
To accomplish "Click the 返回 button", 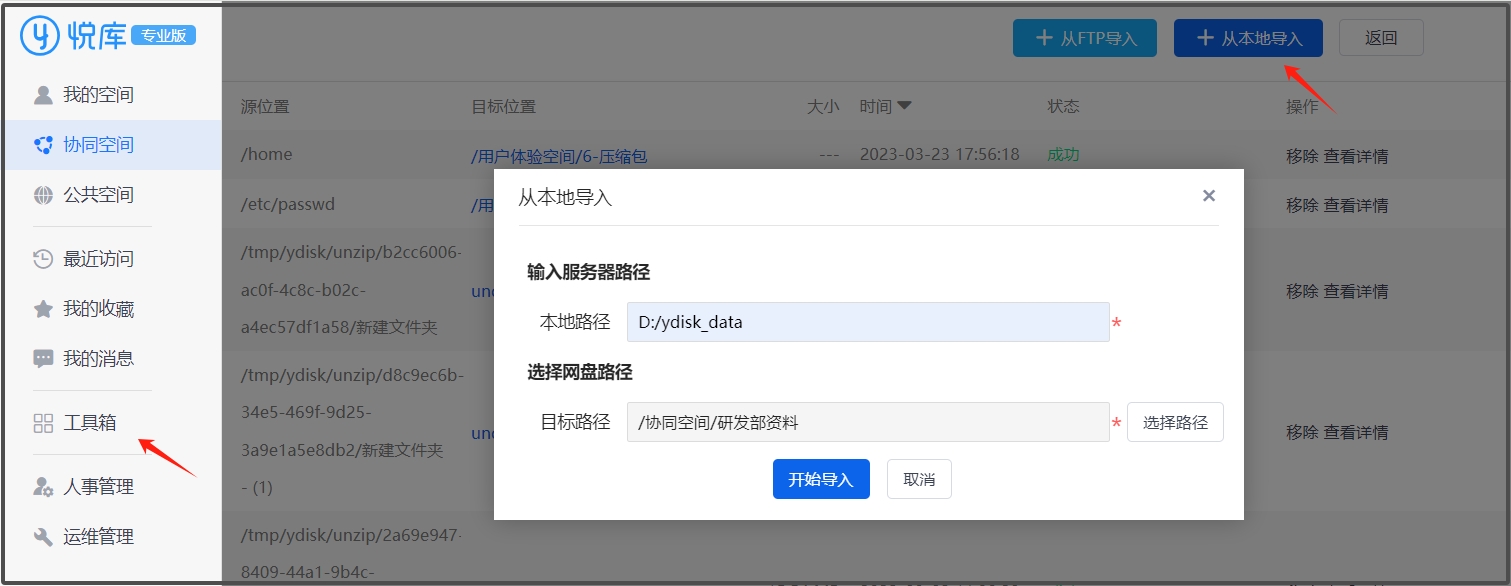I will [x=1380, y=38].
